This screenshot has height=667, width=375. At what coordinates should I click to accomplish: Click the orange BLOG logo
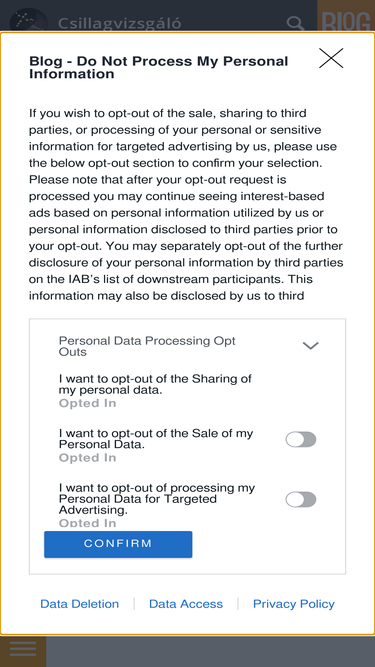click(x=346, y=22)
